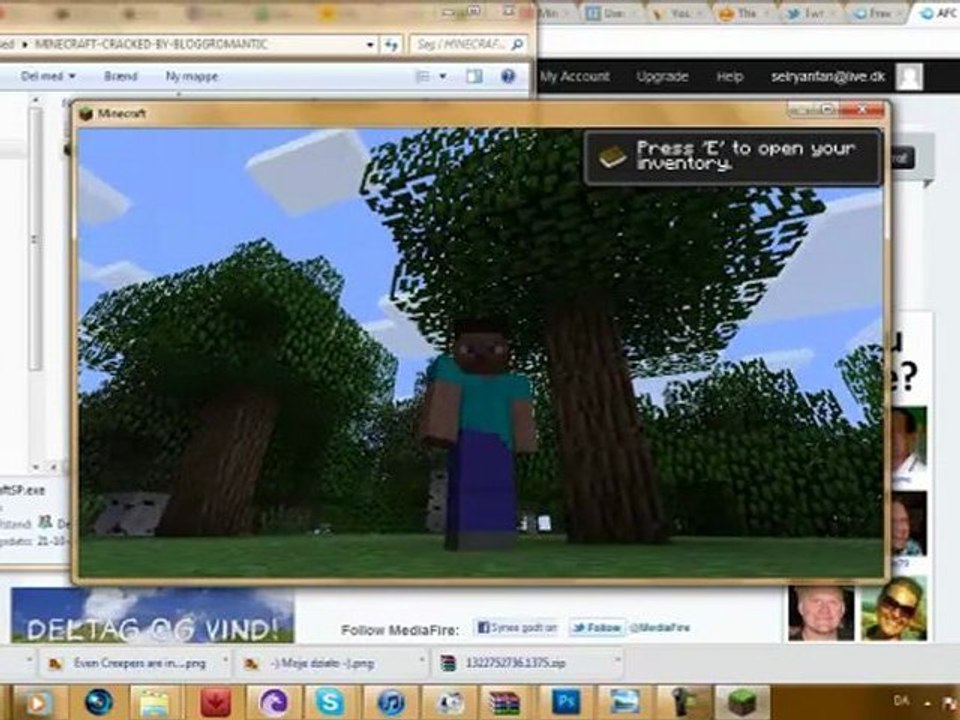Open the picture viewer taskbar icon
This screenshot has height=720, width=960.
point(623,702)
